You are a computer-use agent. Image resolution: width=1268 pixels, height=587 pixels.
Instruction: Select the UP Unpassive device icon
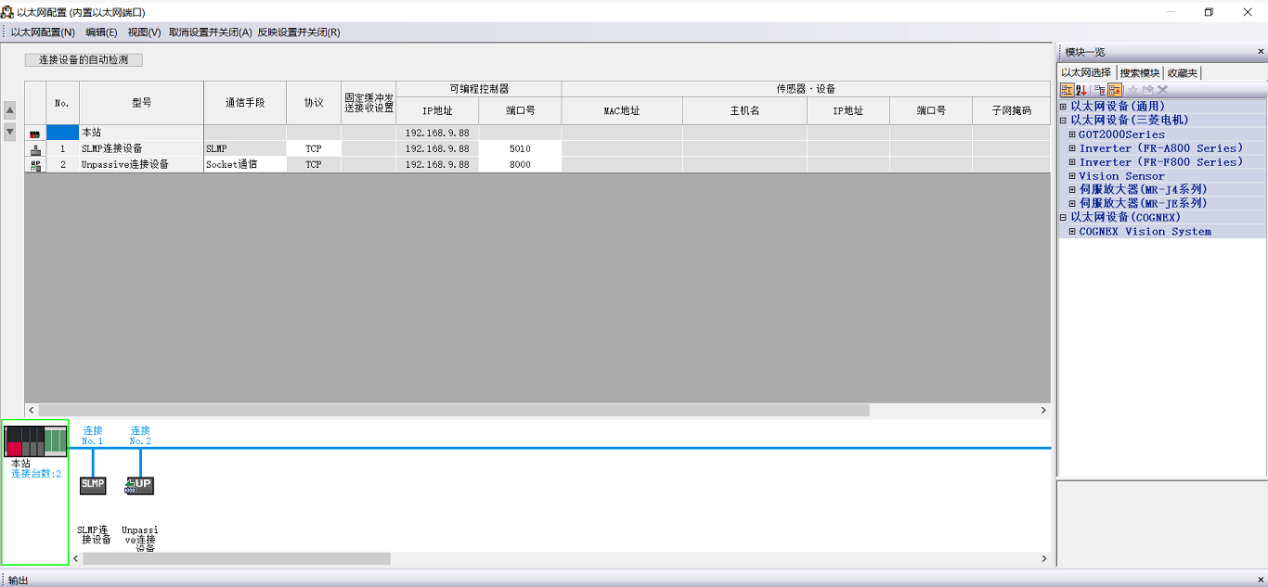click(140, 485)
